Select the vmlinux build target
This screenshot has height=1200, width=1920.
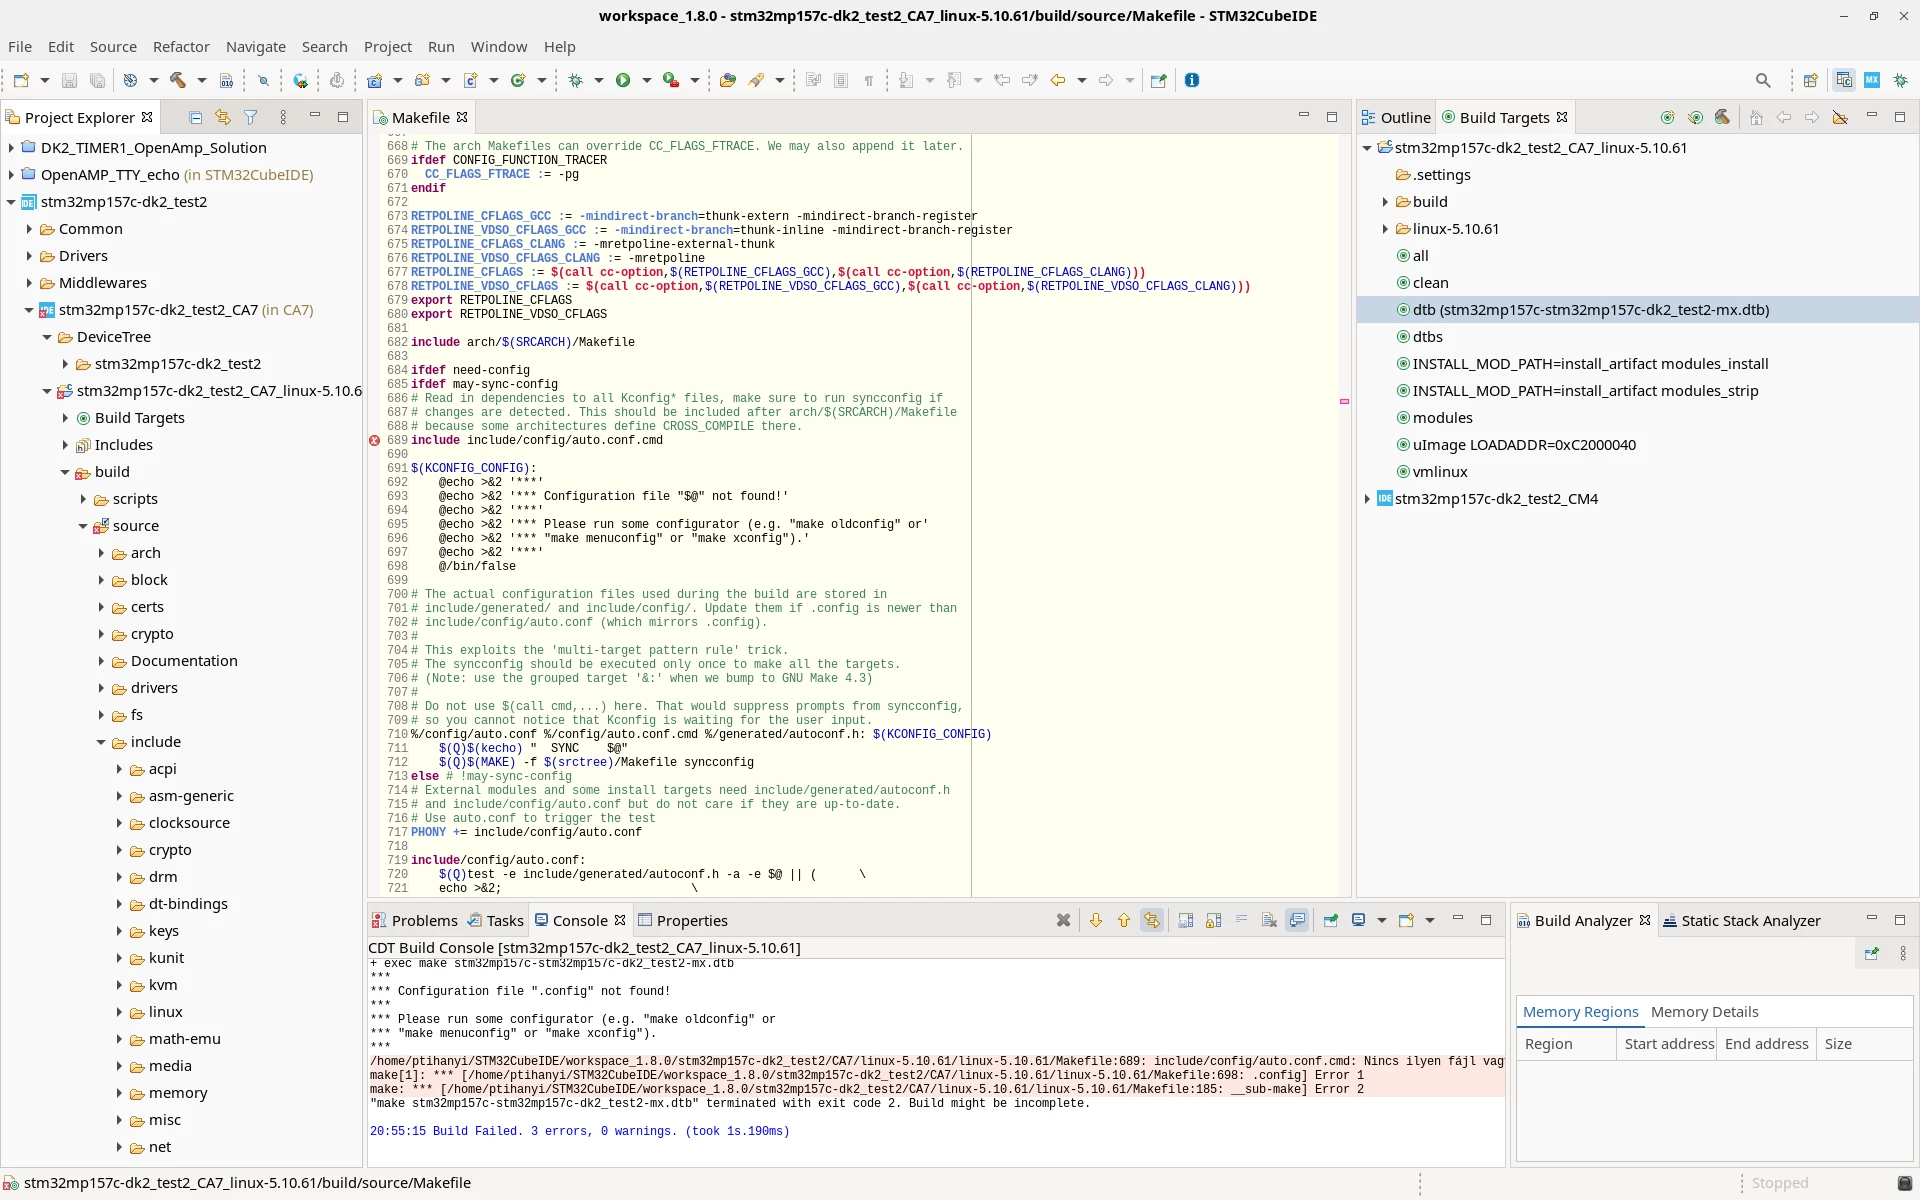click(1440, 472)
